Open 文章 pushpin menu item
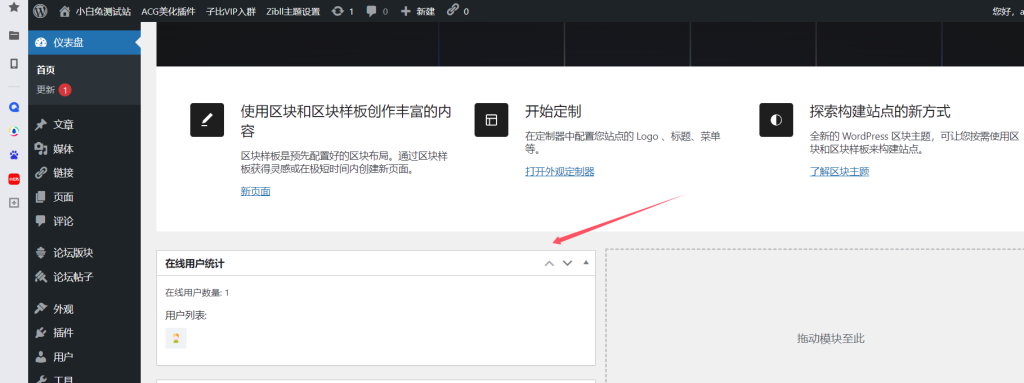1024x383 pixels. click(84, 125)
